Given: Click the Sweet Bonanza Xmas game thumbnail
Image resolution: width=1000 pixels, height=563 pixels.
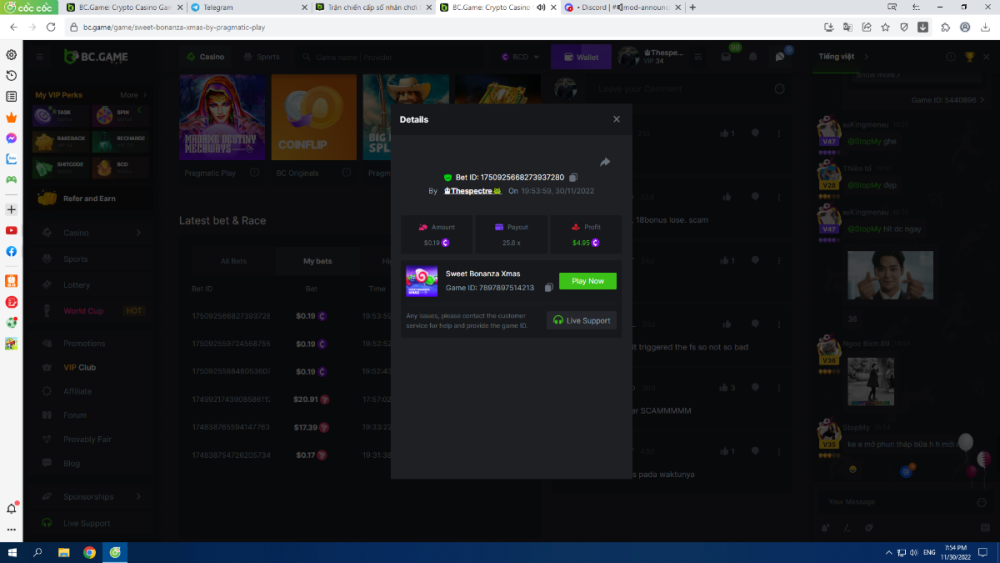Looking at the screenshot, I should click(x=421, y=281).
